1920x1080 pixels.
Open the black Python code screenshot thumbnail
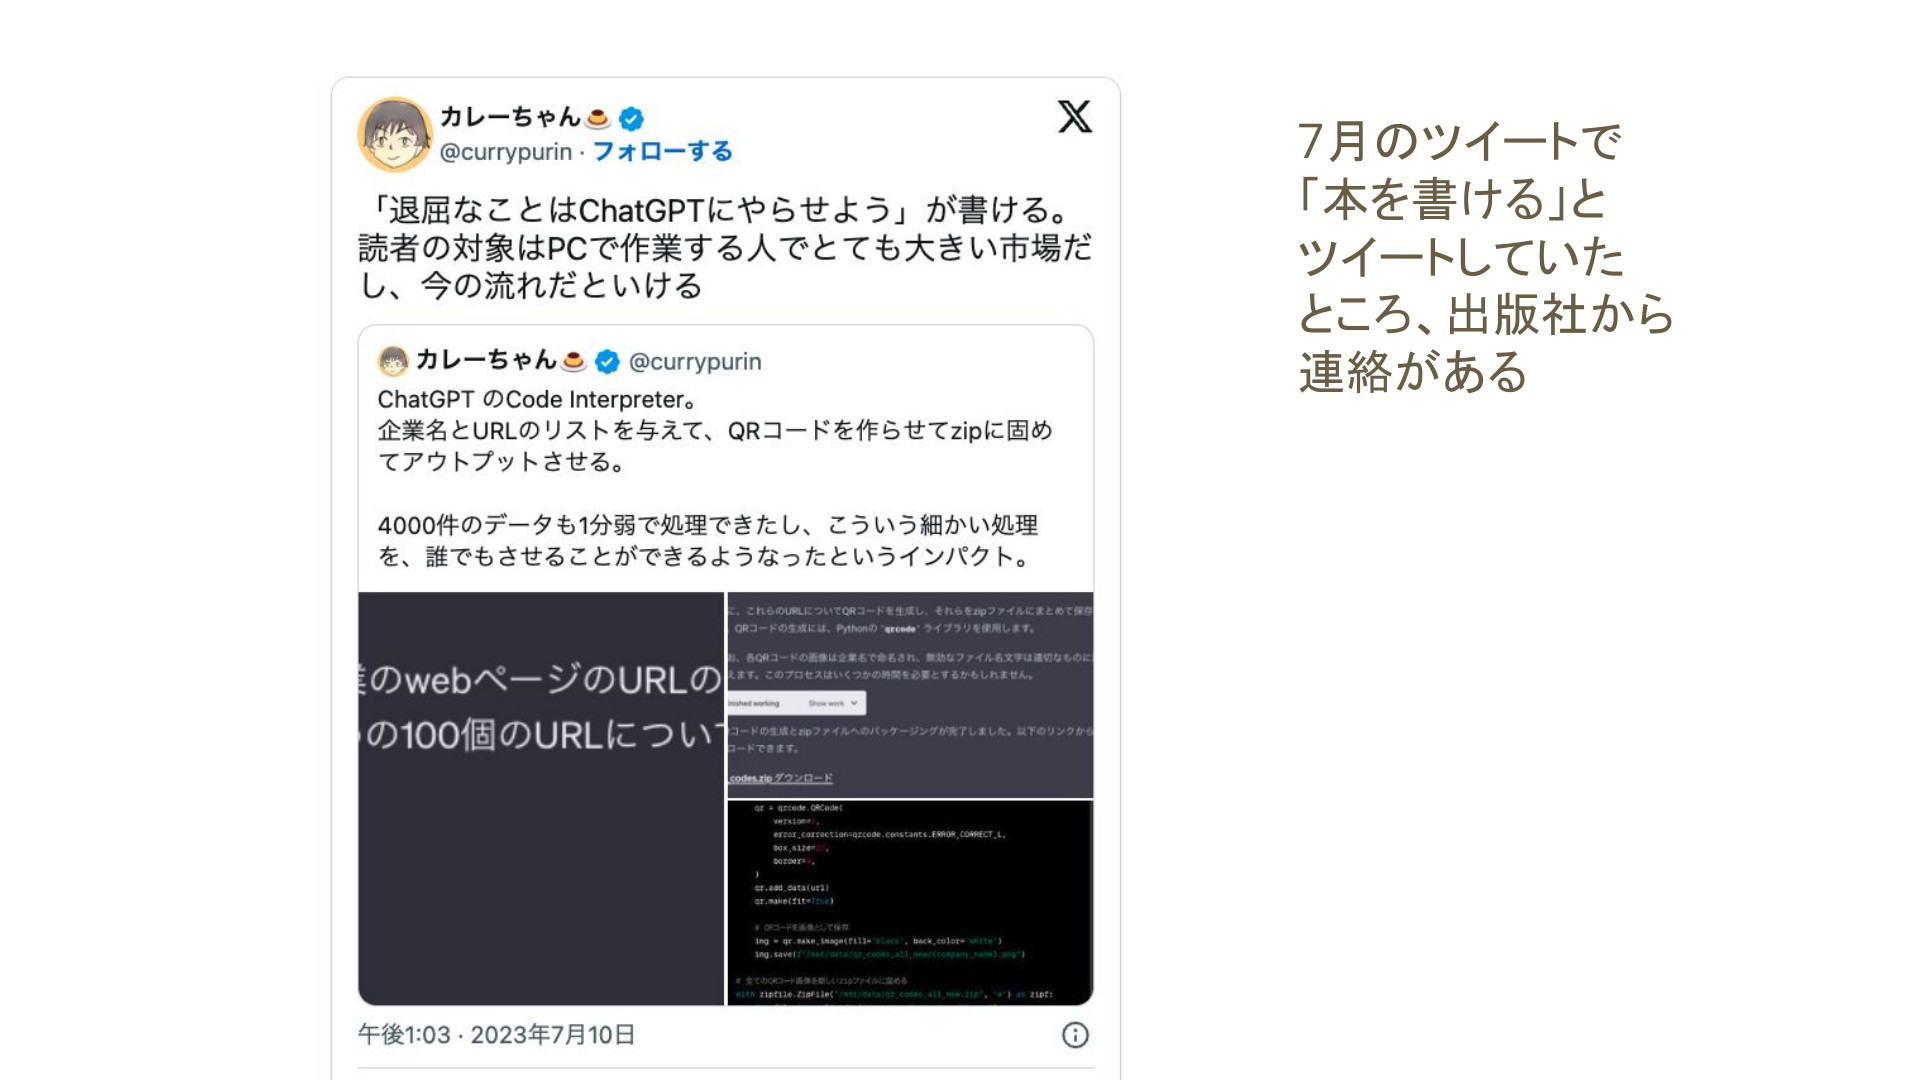(910, 903)
